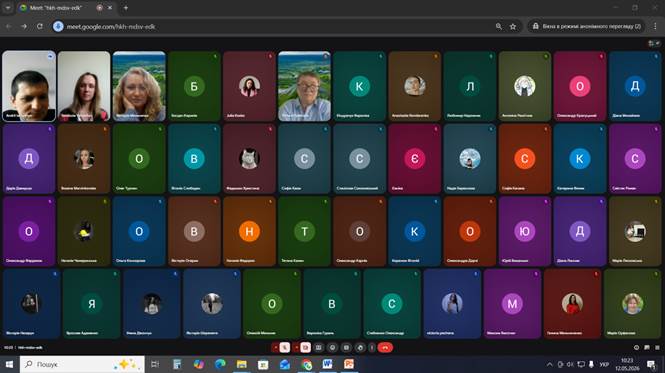The height and width of the screenshot is (373, 665).
Task: Go forward in browser history
Action: coord(24,26)
